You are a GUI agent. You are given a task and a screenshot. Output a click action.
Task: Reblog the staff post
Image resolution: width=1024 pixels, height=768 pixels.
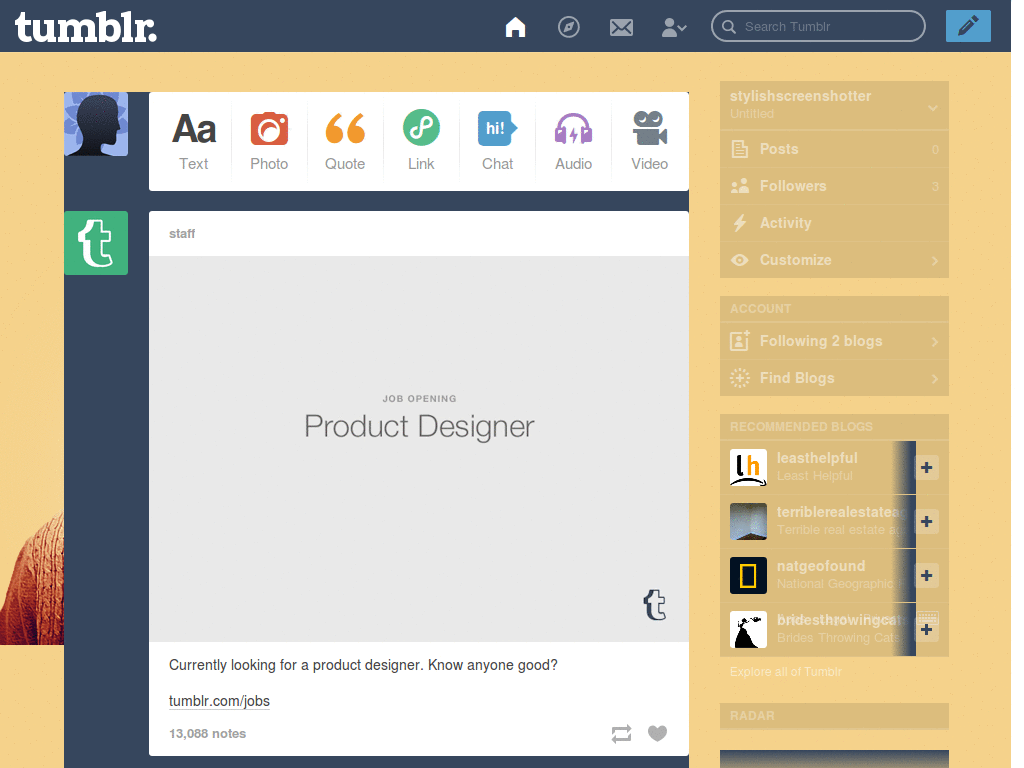point(622,733)
